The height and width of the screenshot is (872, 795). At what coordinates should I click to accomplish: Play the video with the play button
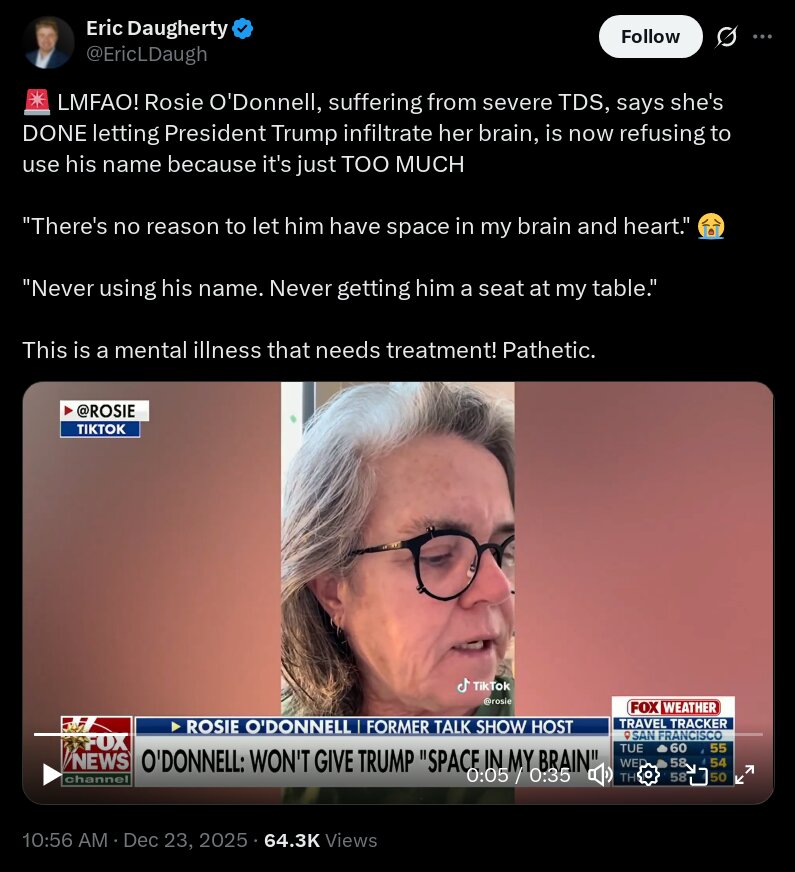[52, 774]
